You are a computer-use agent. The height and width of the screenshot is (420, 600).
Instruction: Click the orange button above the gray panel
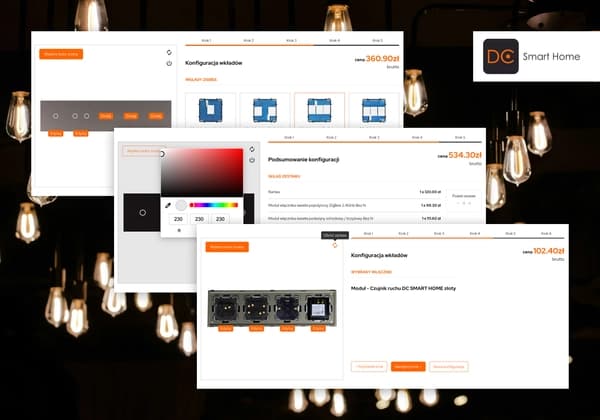(61, 54)
